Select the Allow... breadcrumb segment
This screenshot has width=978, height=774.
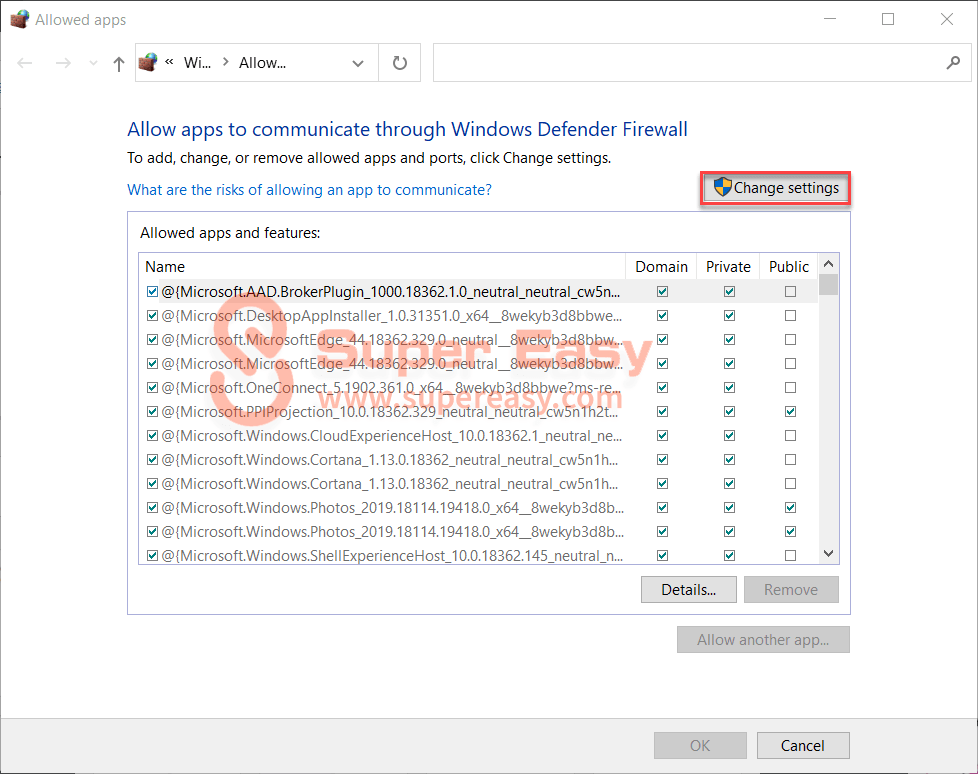coord(263,63)
